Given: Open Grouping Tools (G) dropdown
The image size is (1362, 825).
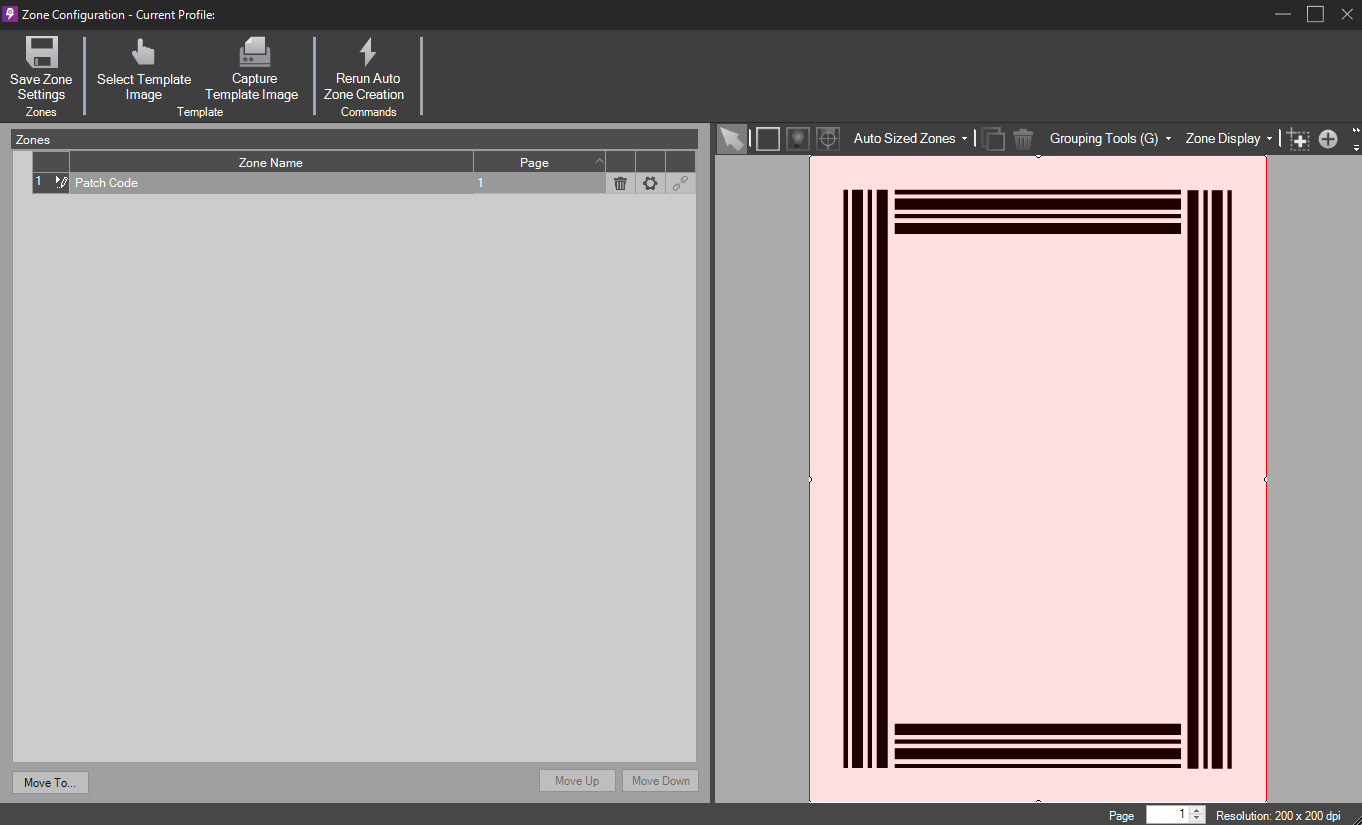Looking at the screenshot, I should point(1110,139).
